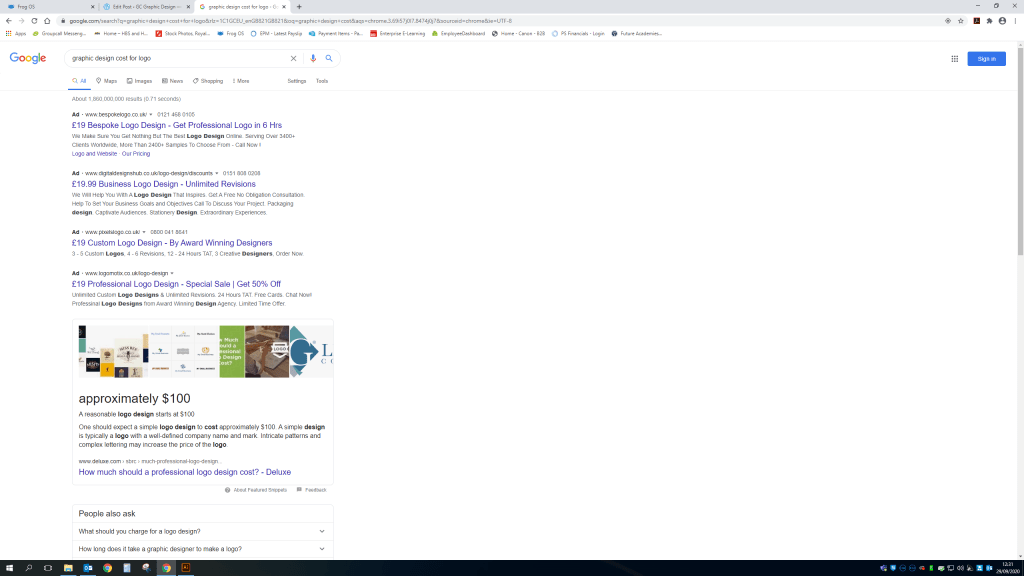The height and width of the screenshot is (576, 1024).
Task: Bookmark this page with the star icon
Action: point(961,20)
